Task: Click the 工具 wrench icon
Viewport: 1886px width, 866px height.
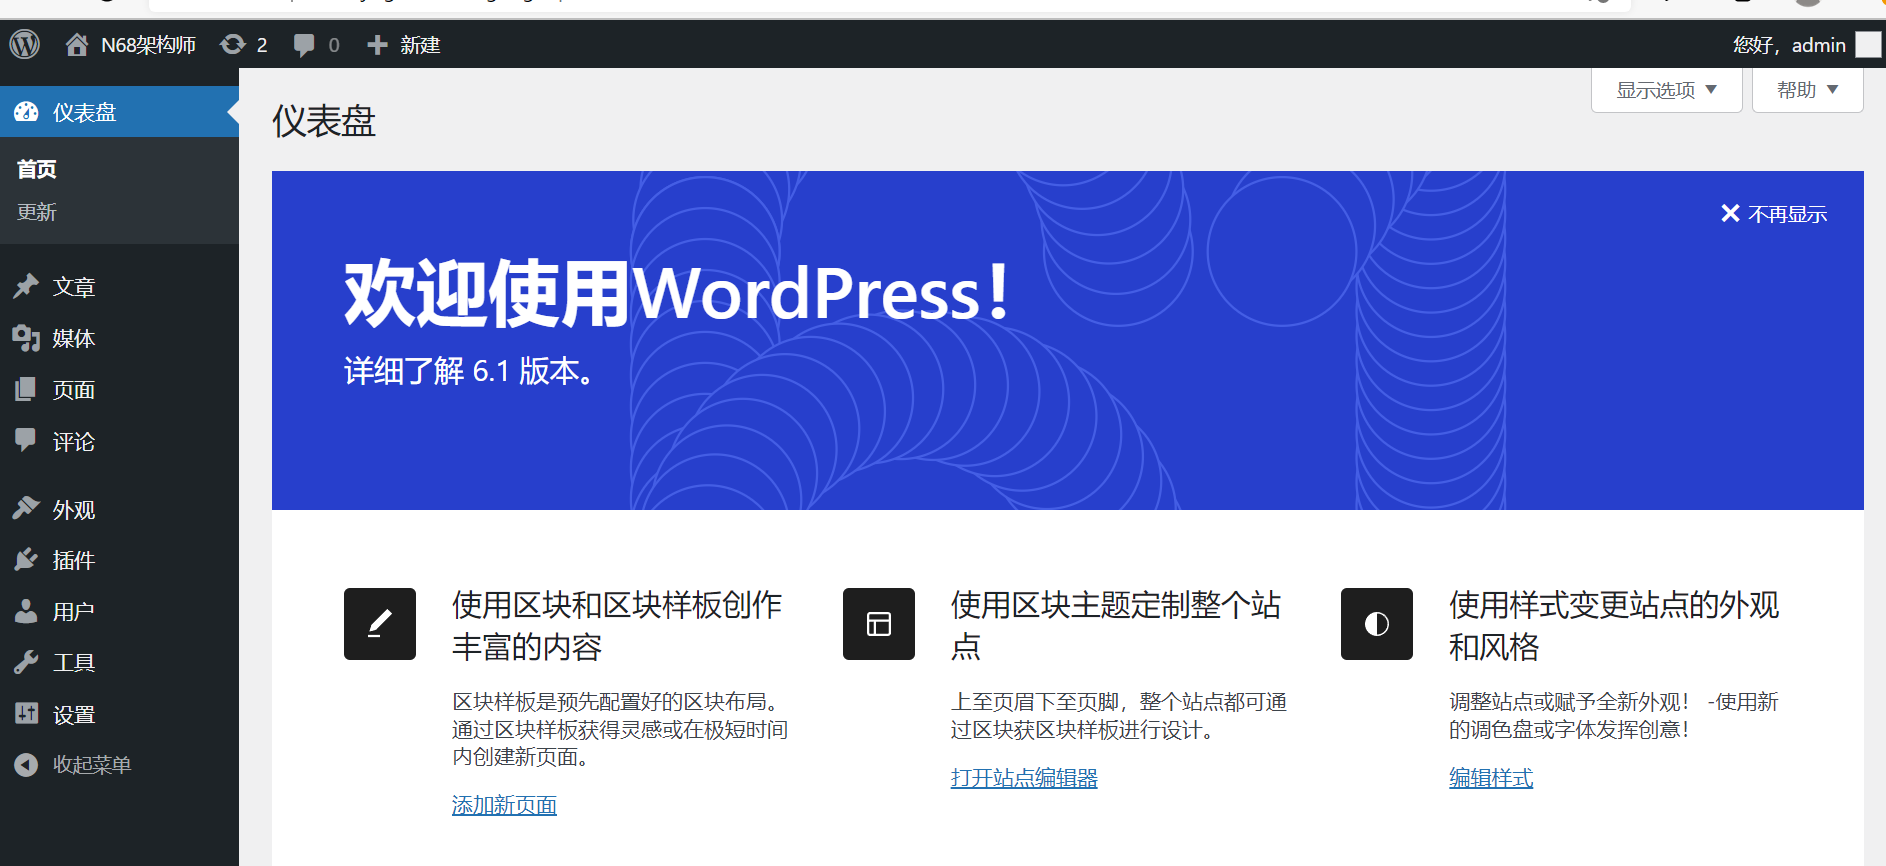Action: click(x=26, y=662)
